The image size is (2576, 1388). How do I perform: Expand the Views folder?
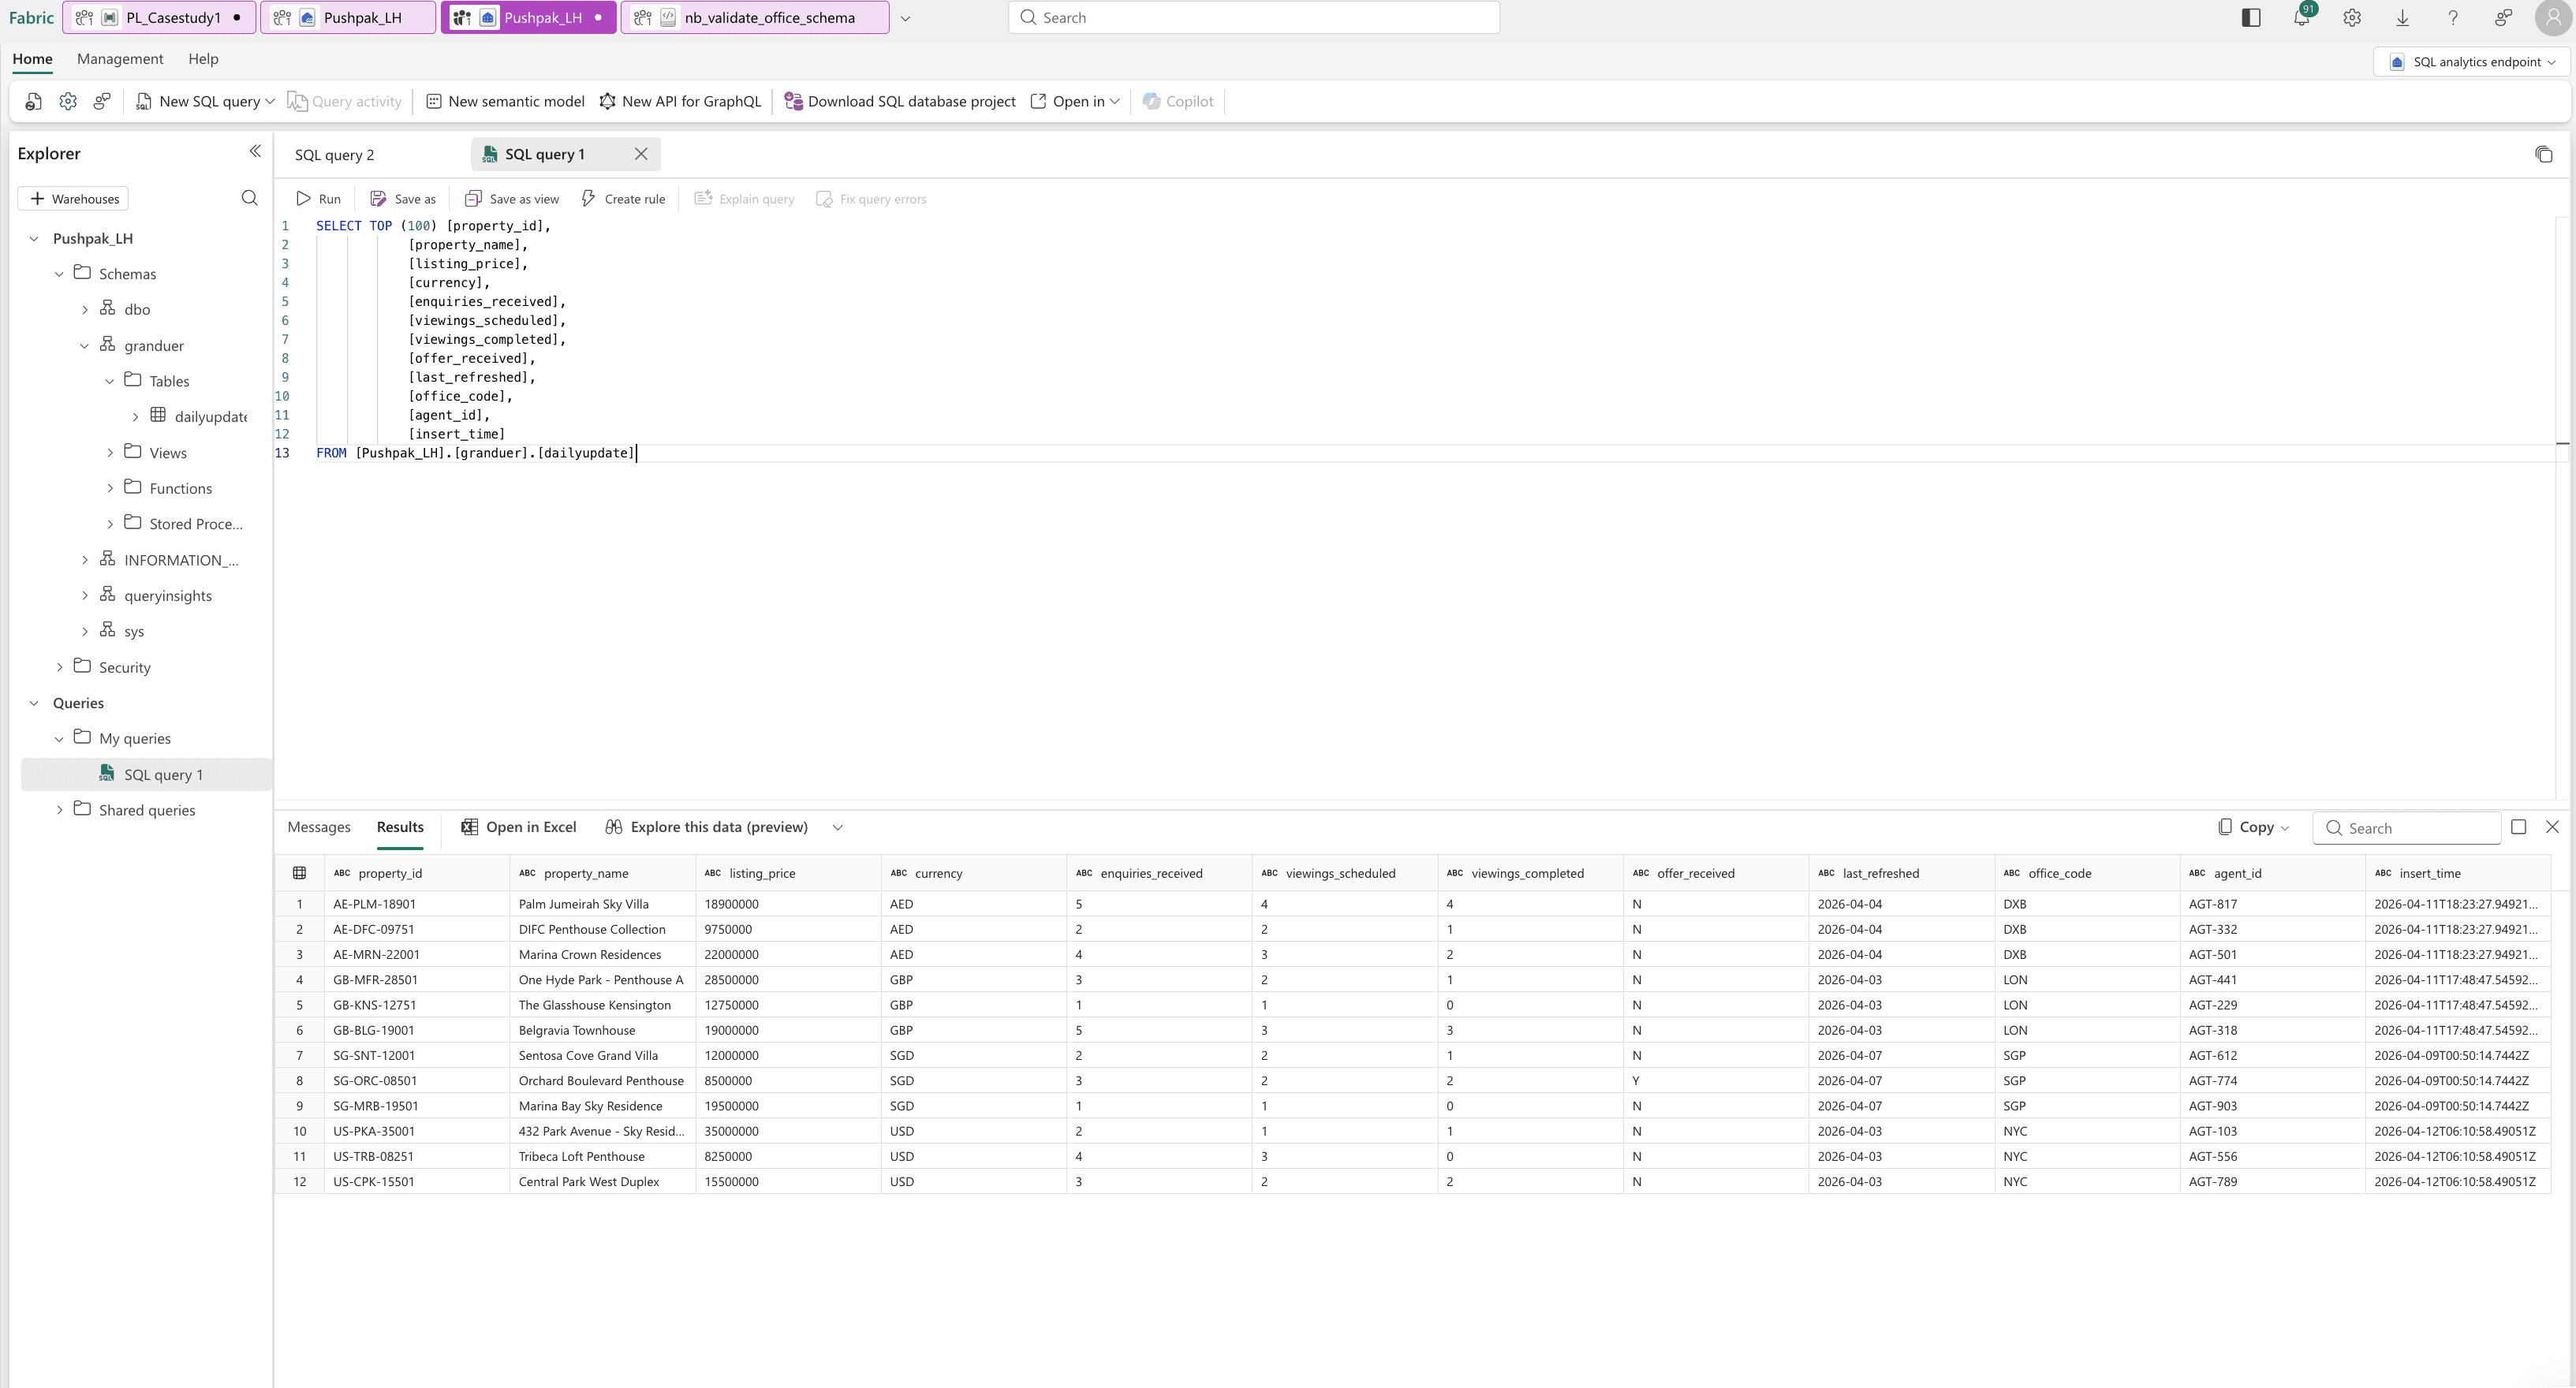pyautogui.click(x=110, y=453)
